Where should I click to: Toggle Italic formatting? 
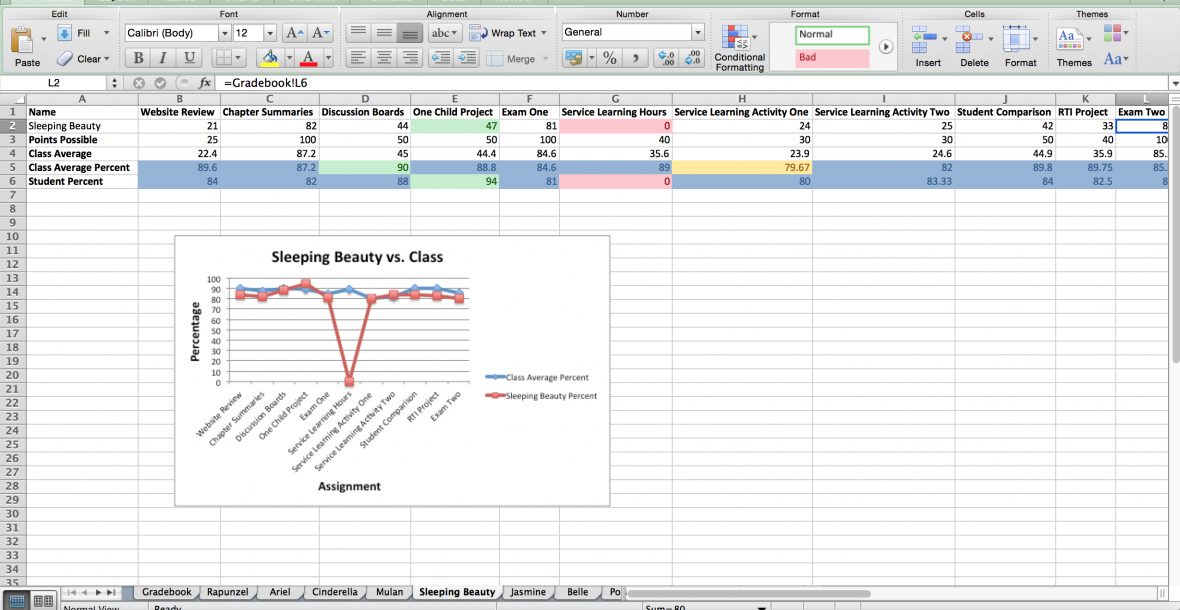pyautogui.click(x=163, y=58)
